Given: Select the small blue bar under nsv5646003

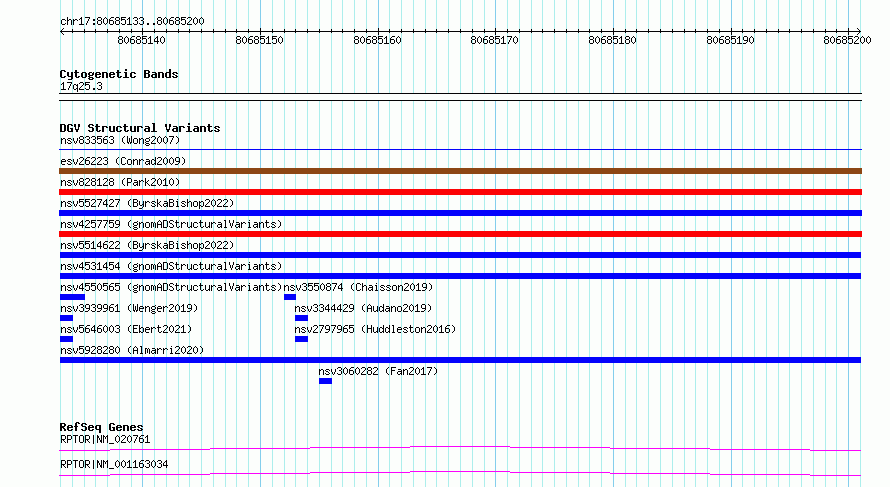Looking at the screenshot, I should (66, 339).
